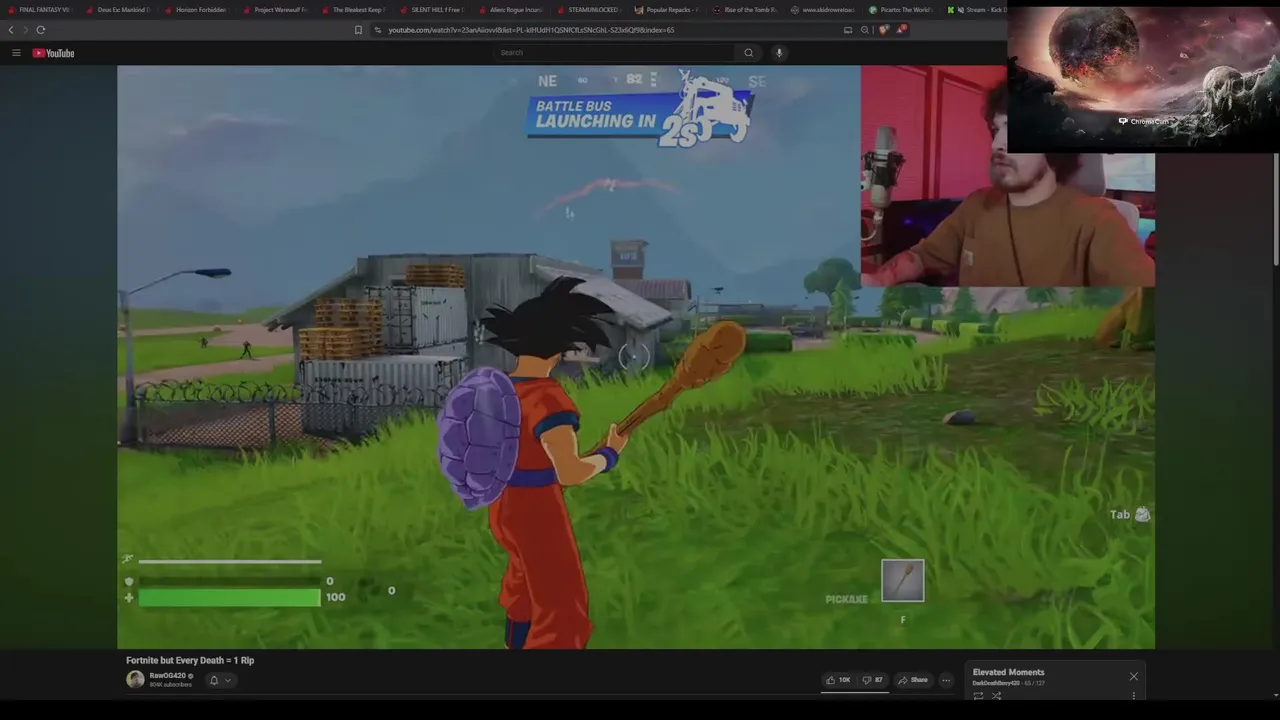
Task: Click the browser forward arrow
Action: 26,30
